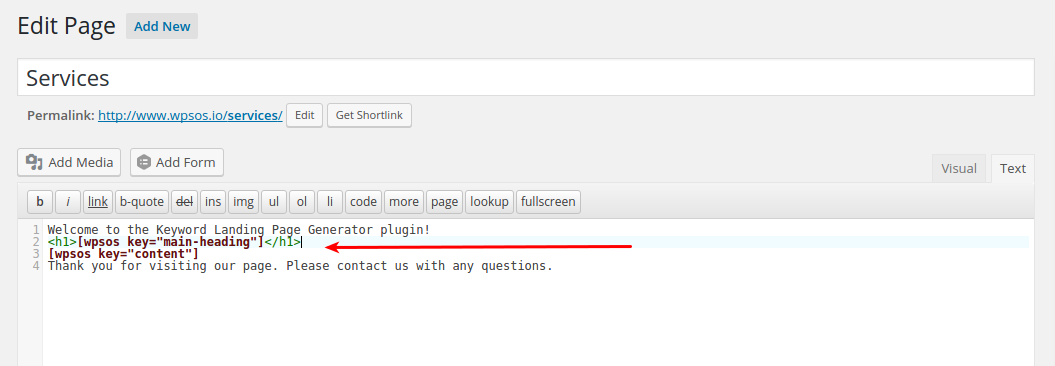Switch to the Visual editor tab
The width and height of the screenshot is (1055, 366).
(959, 168)
